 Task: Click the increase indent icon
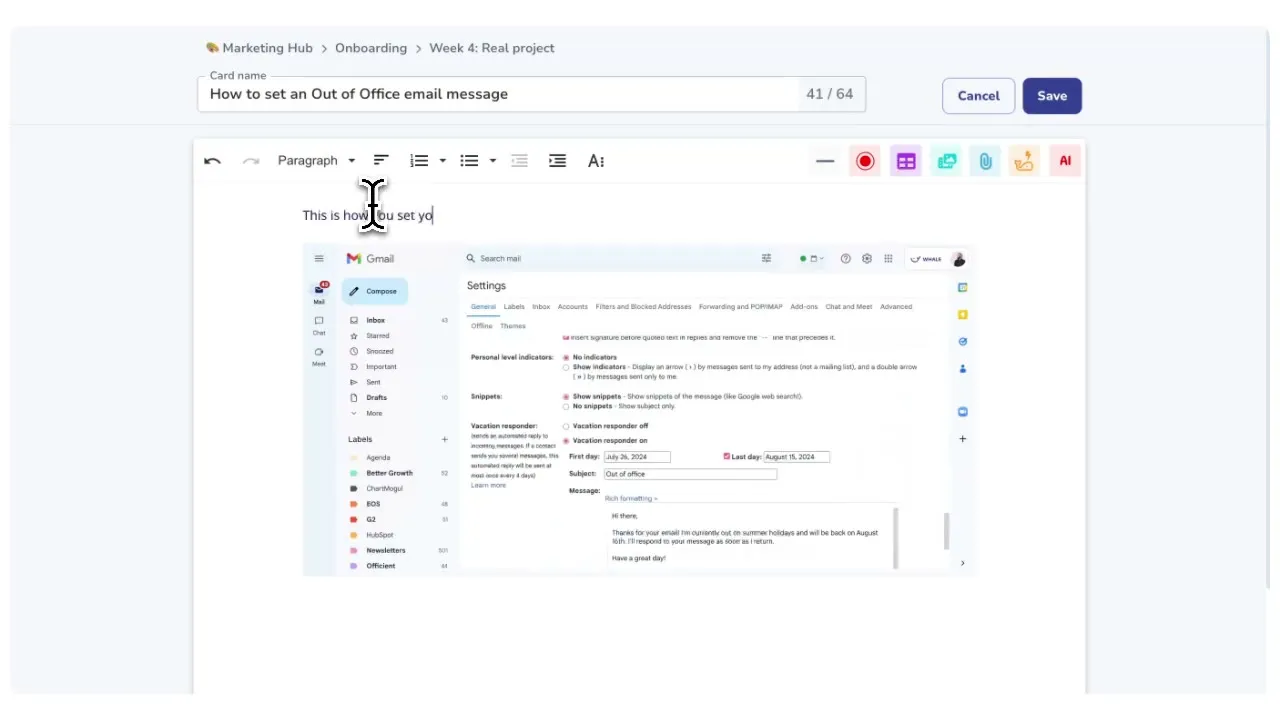[x=558, y=161]
